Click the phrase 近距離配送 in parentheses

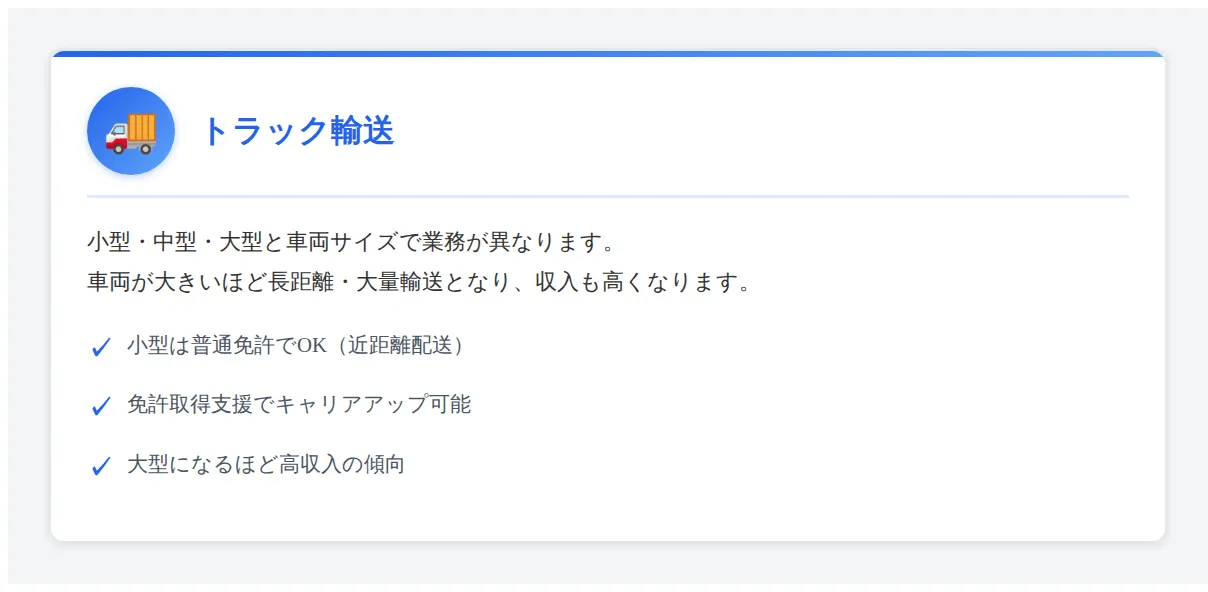400,346
